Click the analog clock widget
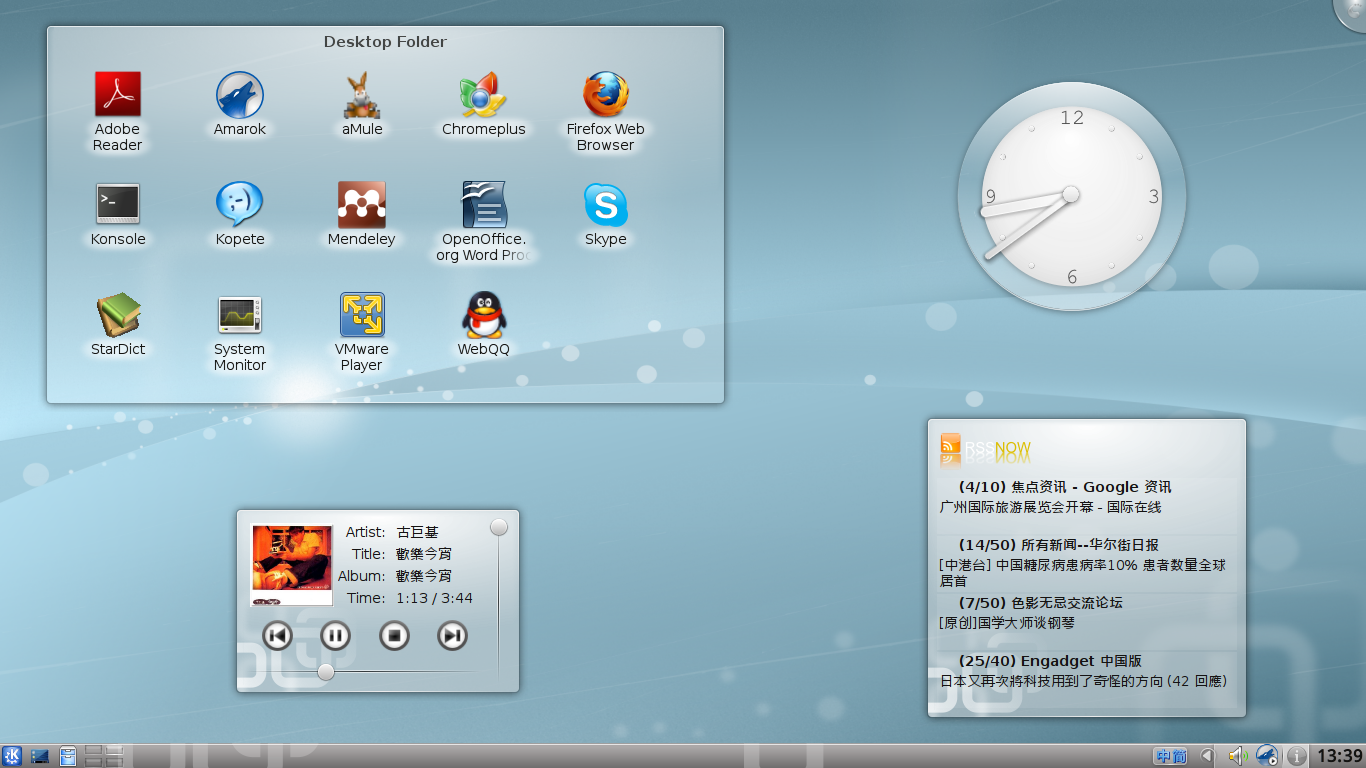Image resolution: width=1366 pixels, height=768 pixels. (x=1071, y=196)
